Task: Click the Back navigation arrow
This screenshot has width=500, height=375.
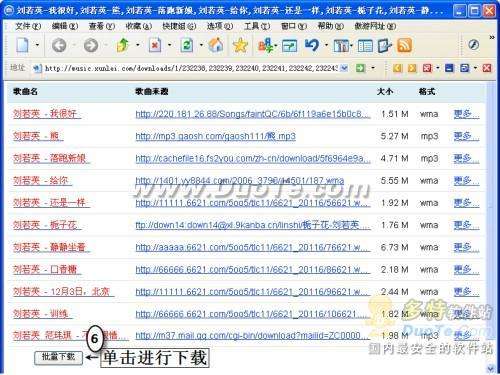Action: coord(59,45)
